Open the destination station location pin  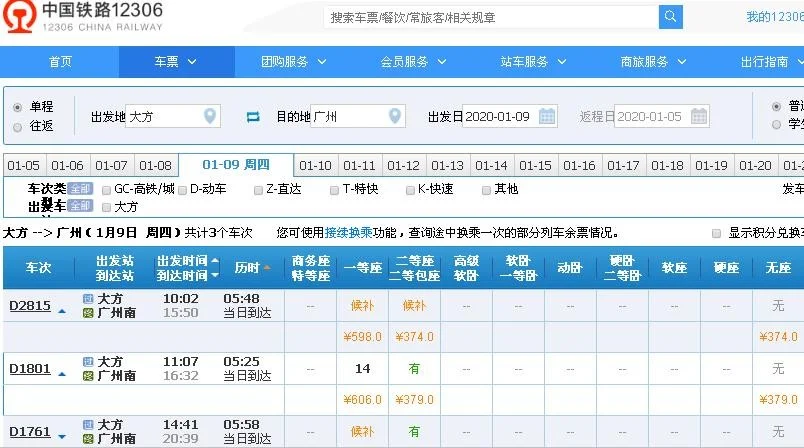(394, 116)
